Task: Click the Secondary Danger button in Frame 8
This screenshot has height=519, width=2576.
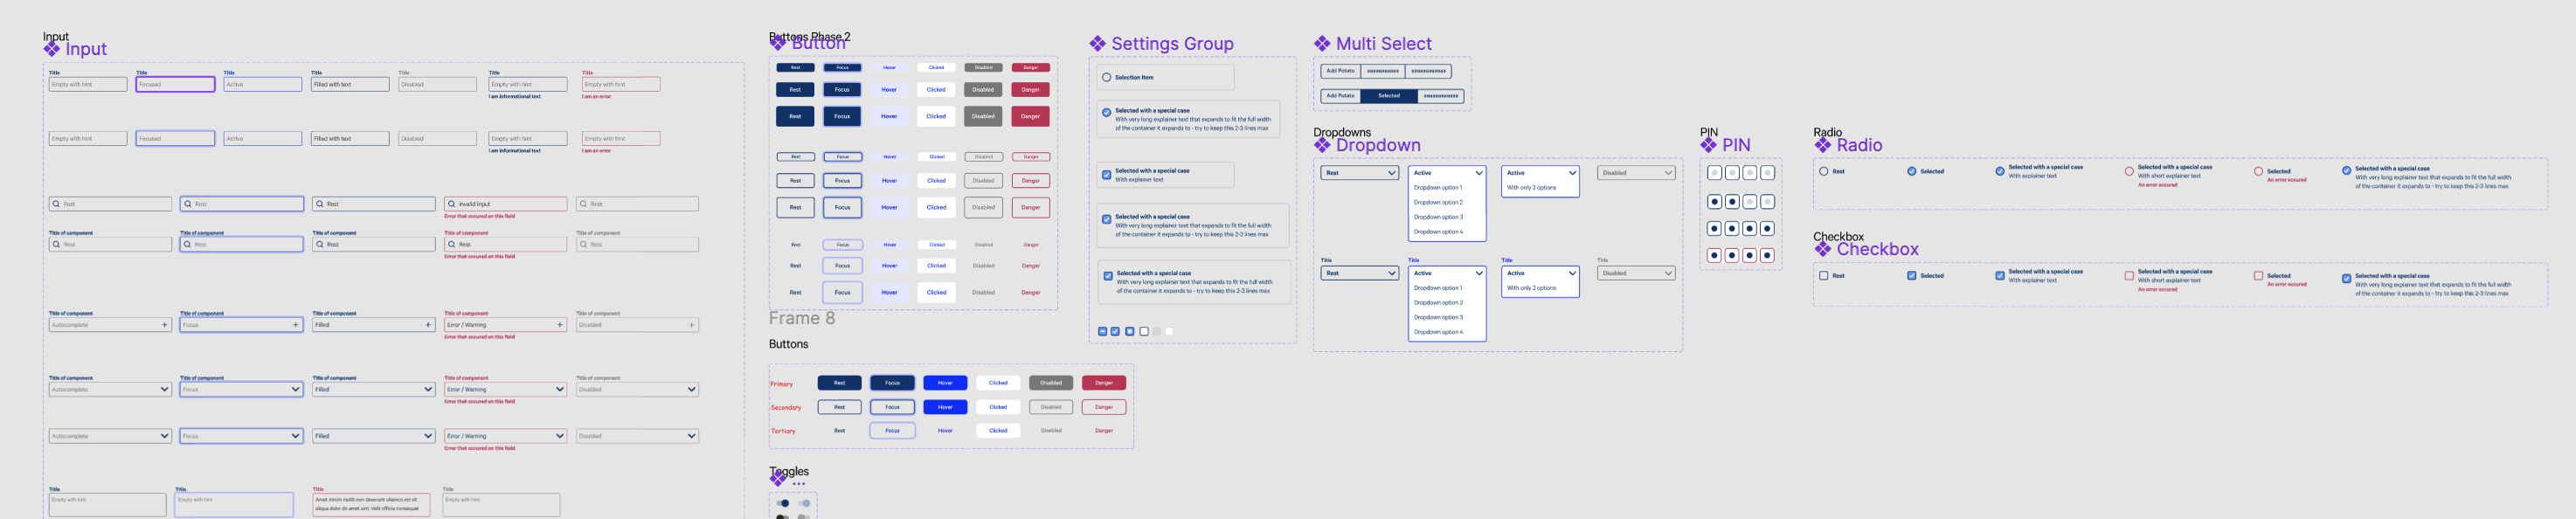Action: pos(1104,407)
